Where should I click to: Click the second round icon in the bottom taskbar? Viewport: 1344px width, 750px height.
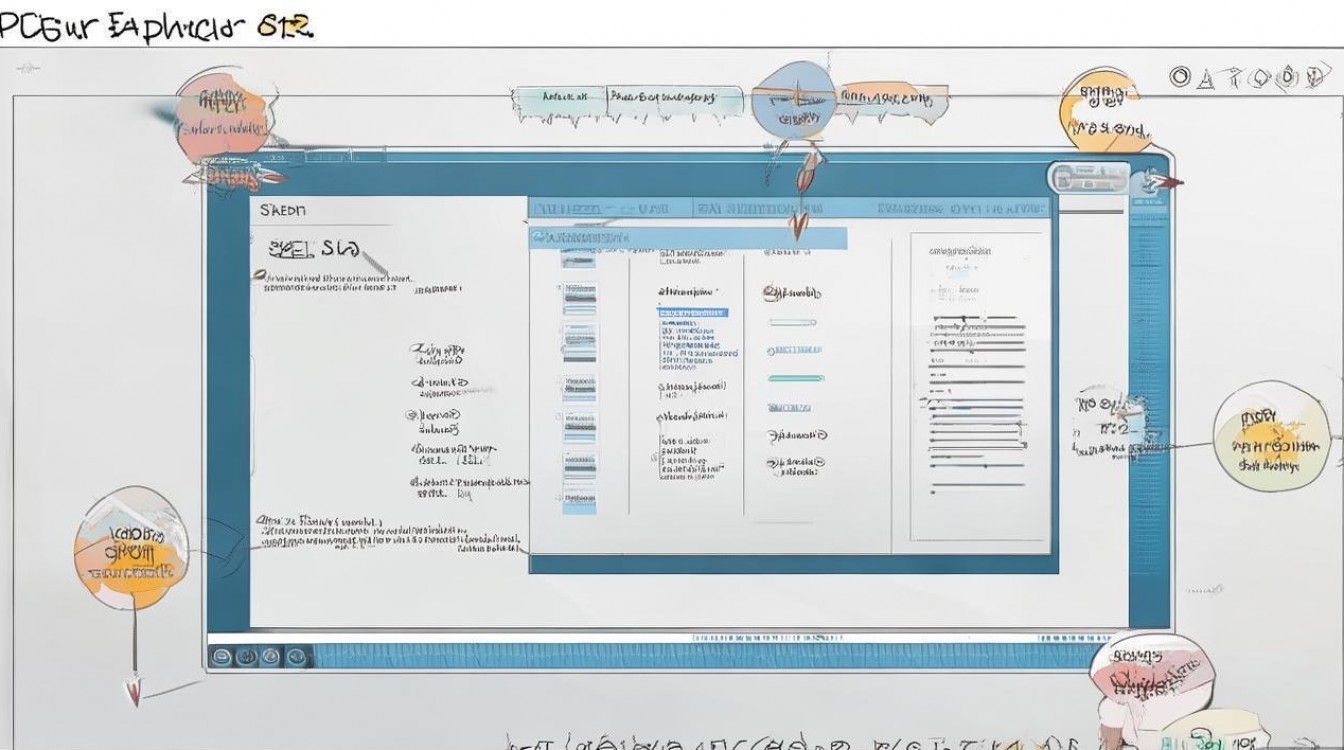coord(247,657)
